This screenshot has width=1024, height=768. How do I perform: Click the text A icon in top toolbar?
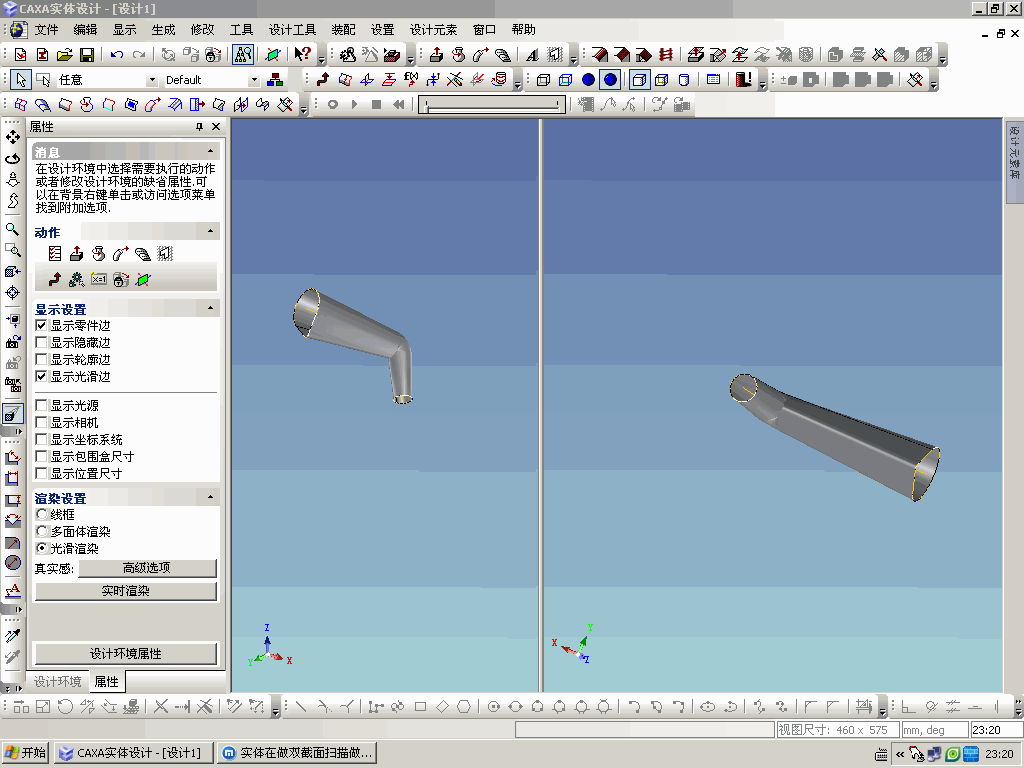tap(532, 55)
